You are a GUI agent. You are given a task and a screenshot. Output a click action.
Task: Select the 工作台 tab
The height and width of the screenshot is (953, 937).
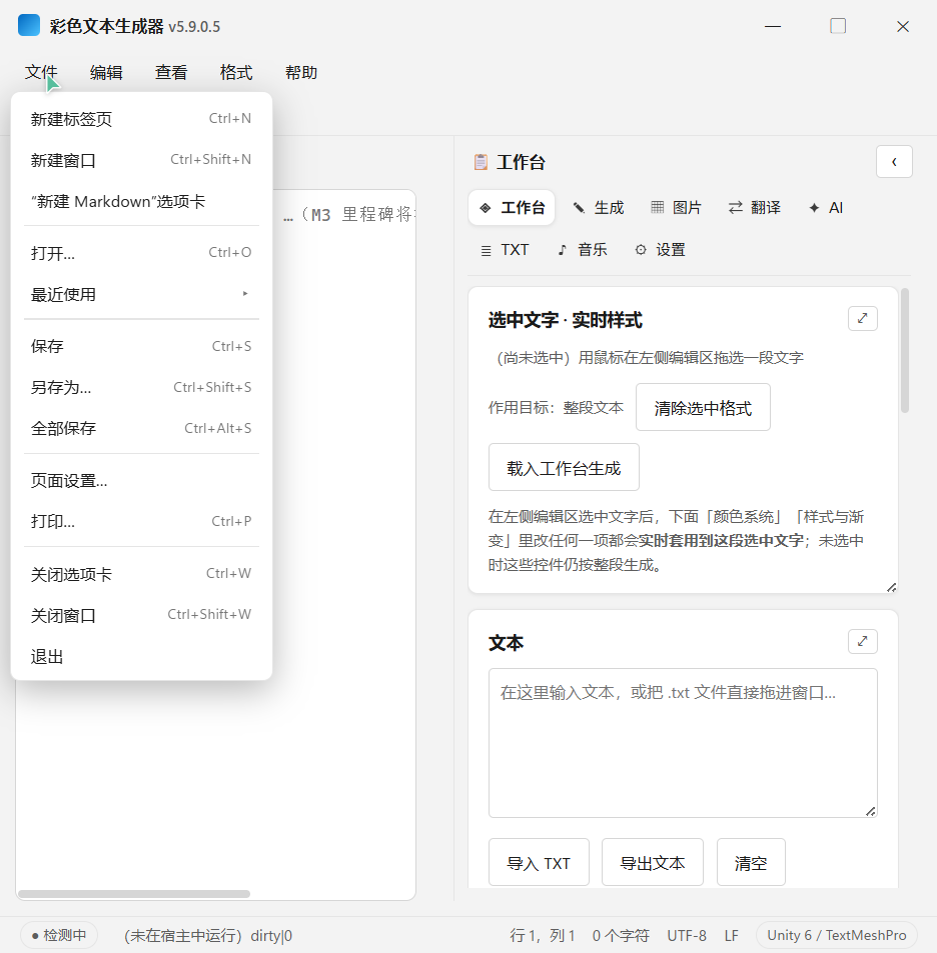(x=512, y=208)
